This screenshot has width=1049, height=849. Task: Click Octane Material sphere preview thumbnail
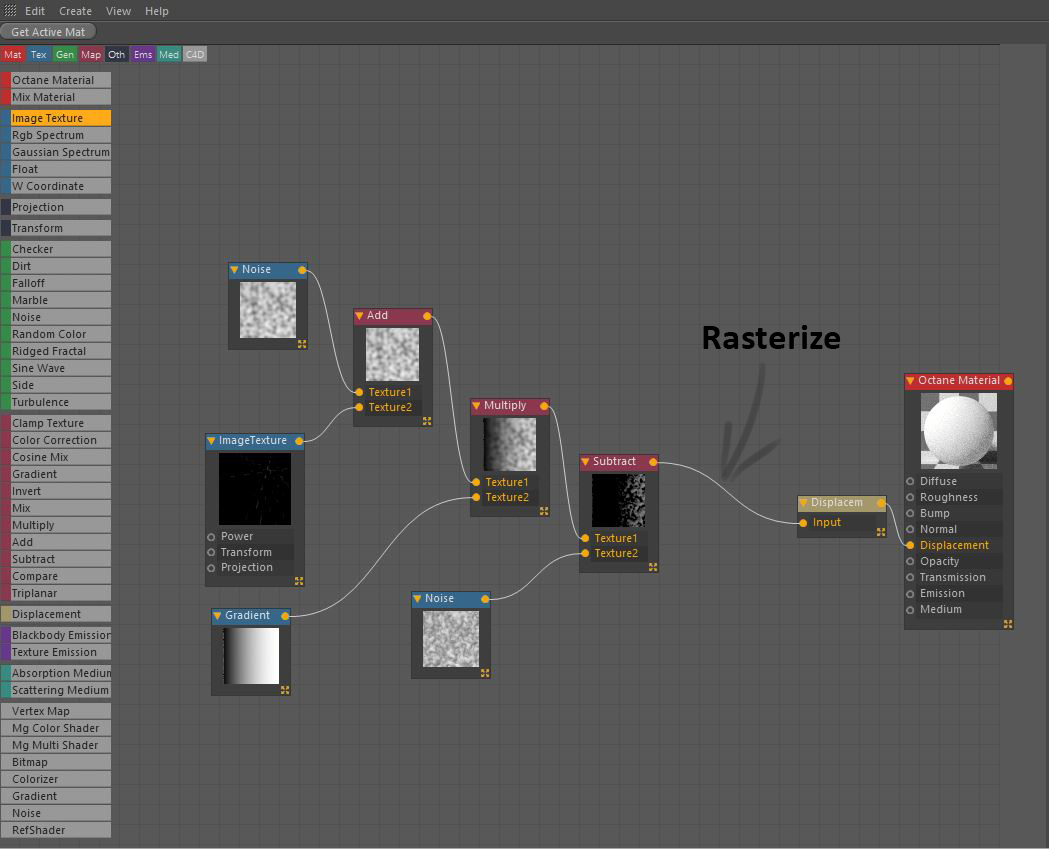959,430
